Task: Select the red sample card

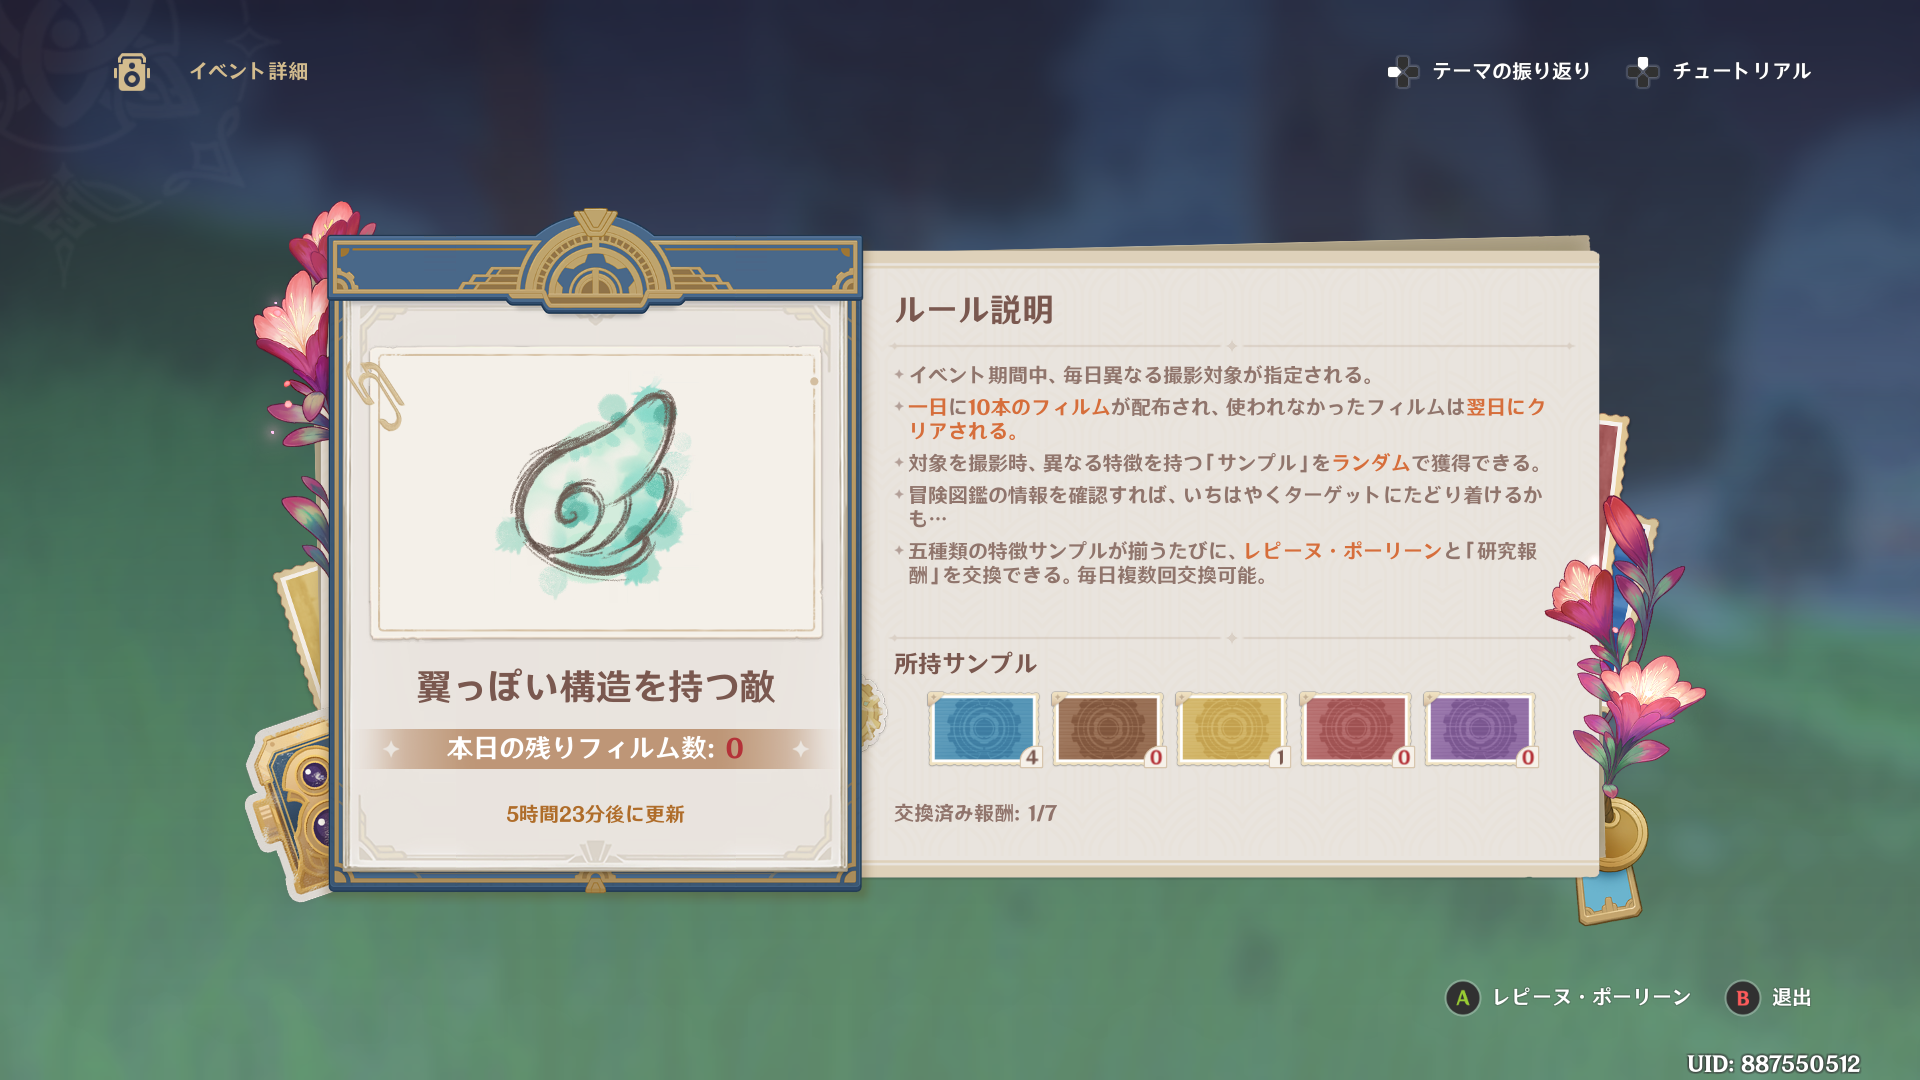Action: (1356, 730)
